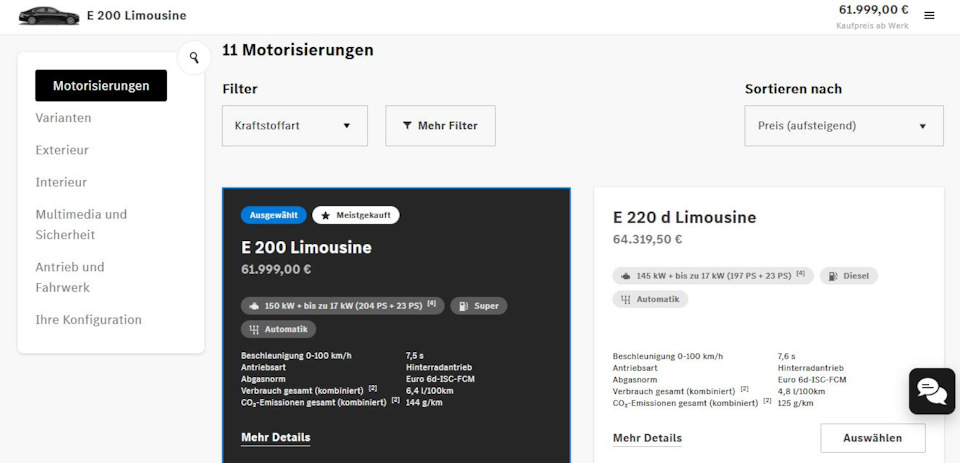Viewport: 960px width, 463px height.
Task: Click the 61.999,00 € price in header
Action: 873,10
